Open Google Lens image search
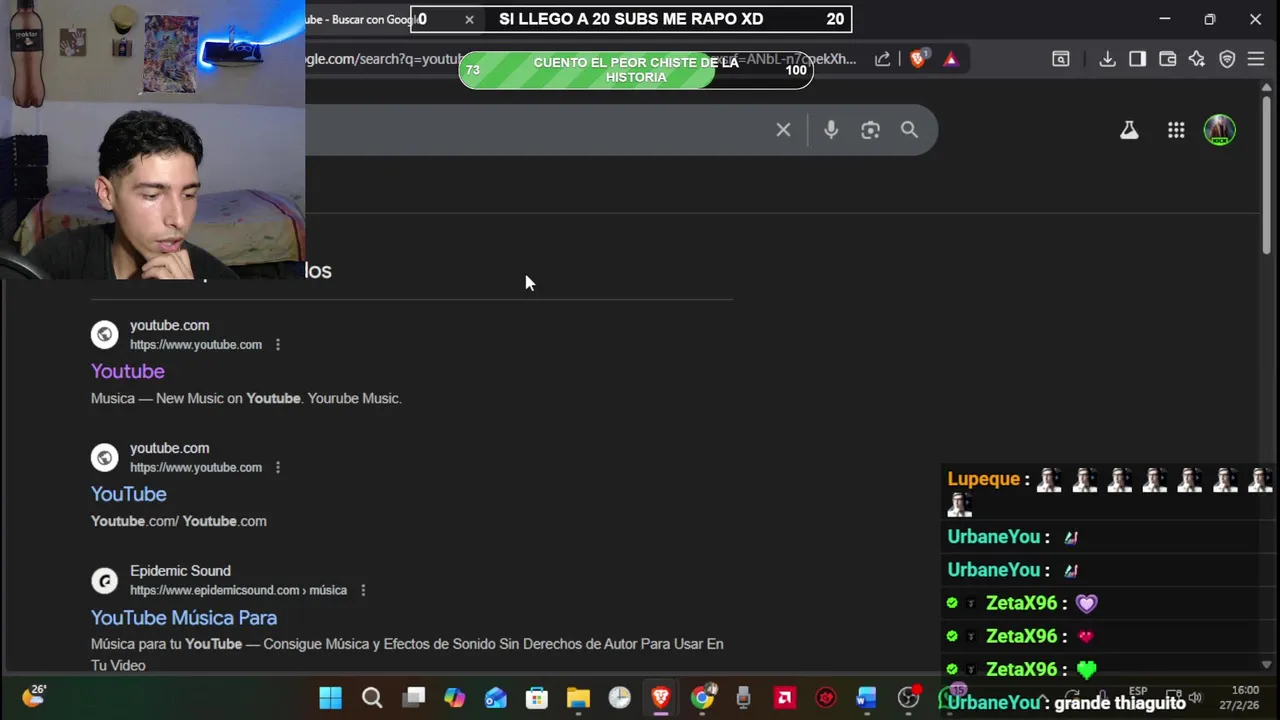 [870, 130]
